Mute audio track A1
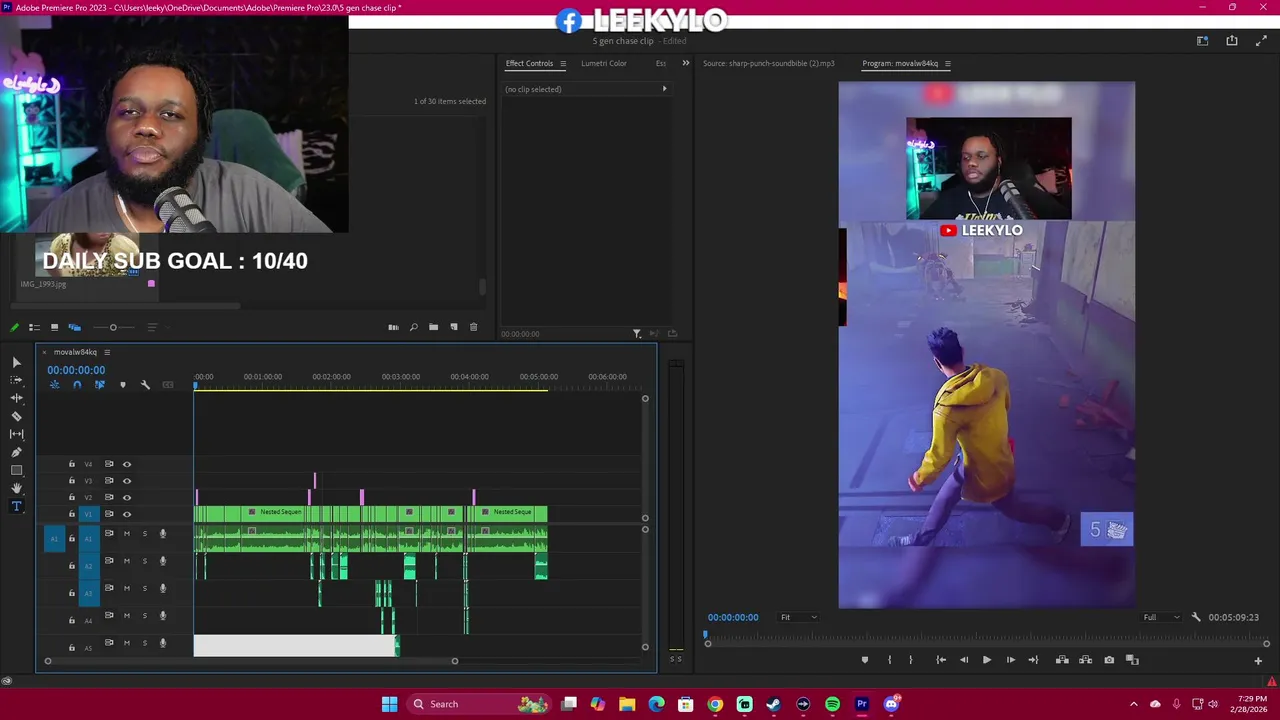This screenshot has height=720, width=1280. click(126, 534)
